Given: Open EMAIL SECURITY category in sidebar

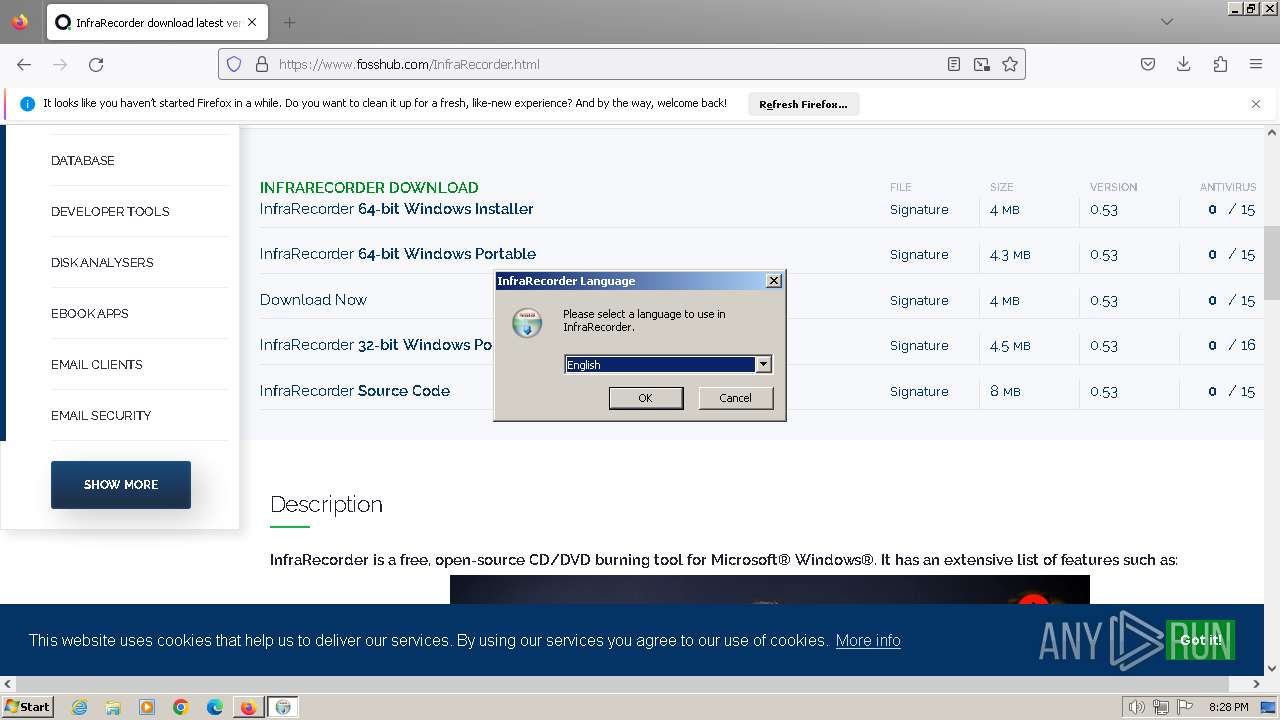Looking at the screenshot, I should click(x=101, y=416).
